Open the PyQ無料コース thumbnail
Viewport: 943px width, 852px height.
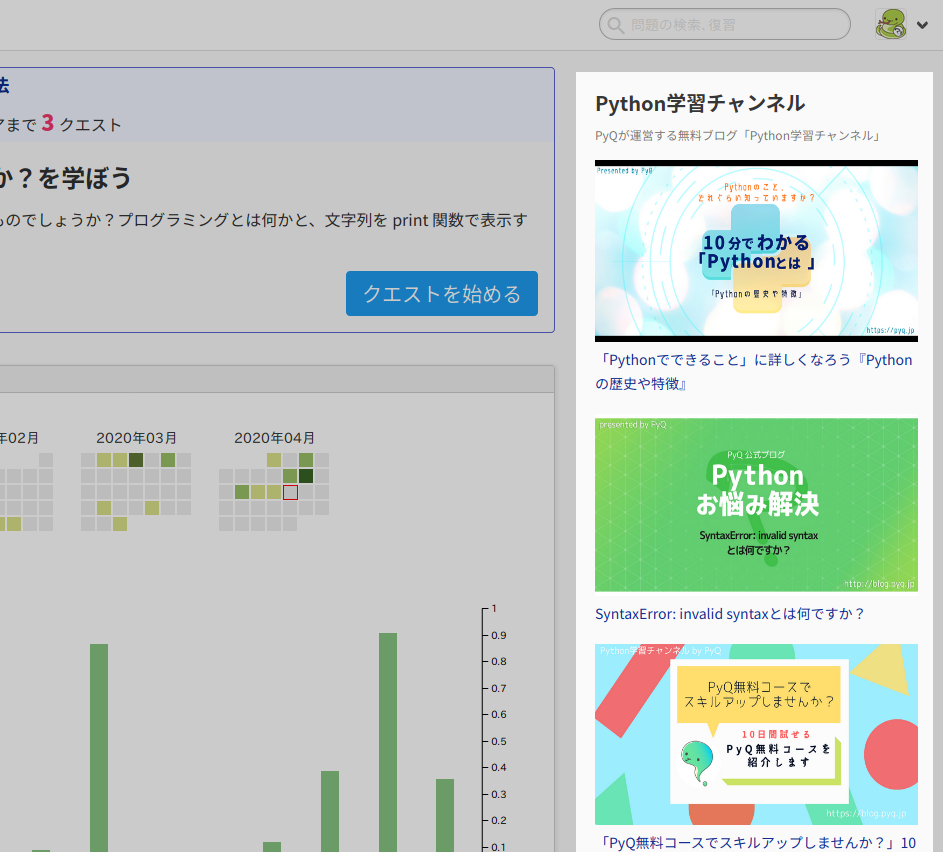pyautogui.click(x=756, y=734)
